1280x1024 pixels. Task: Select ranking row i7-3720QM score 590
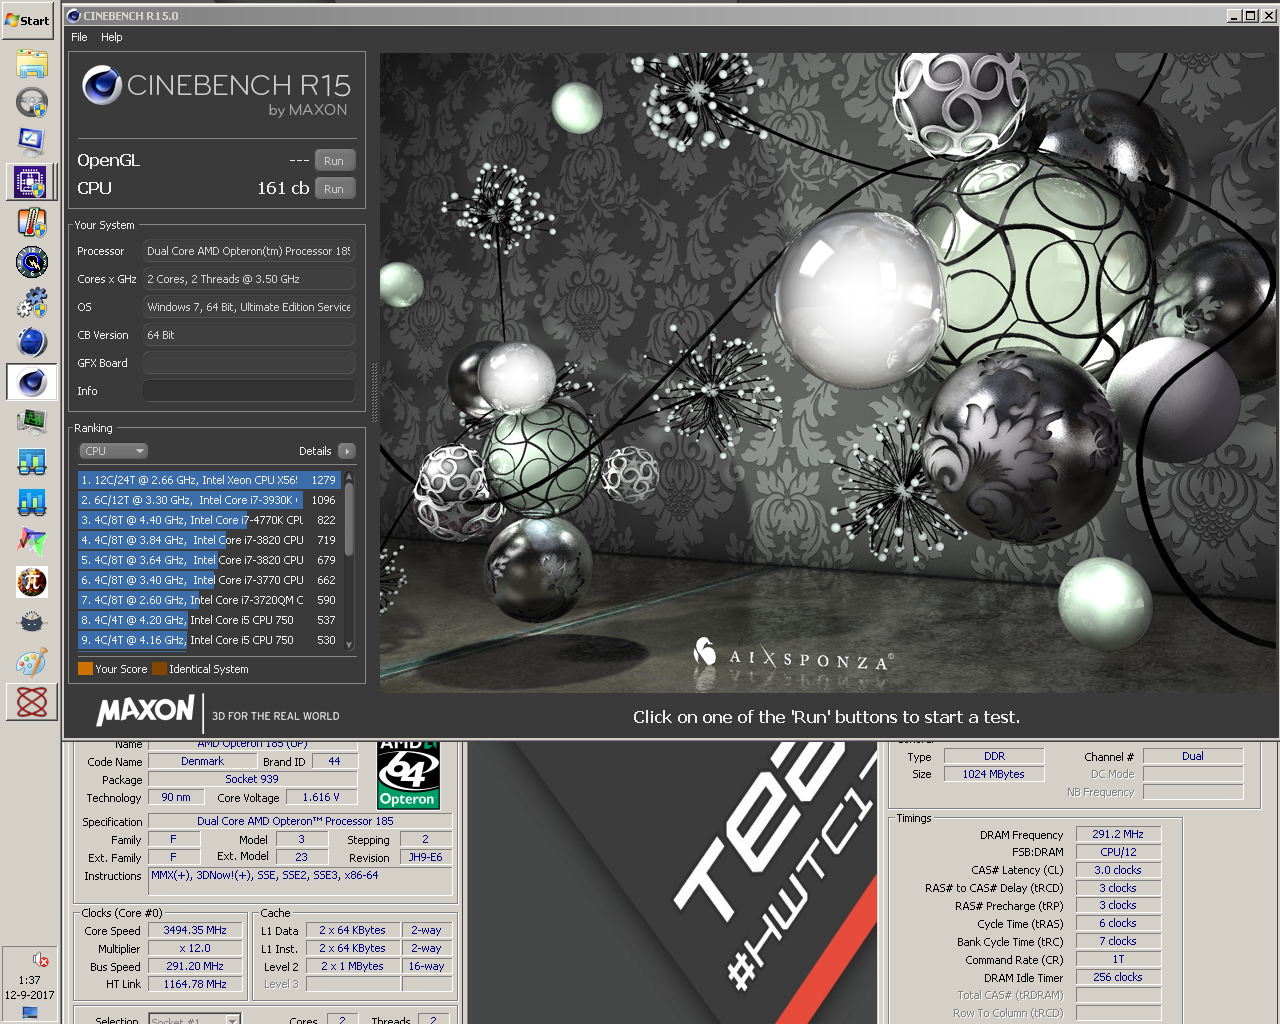pyautogui.click(x=210, y=600)
